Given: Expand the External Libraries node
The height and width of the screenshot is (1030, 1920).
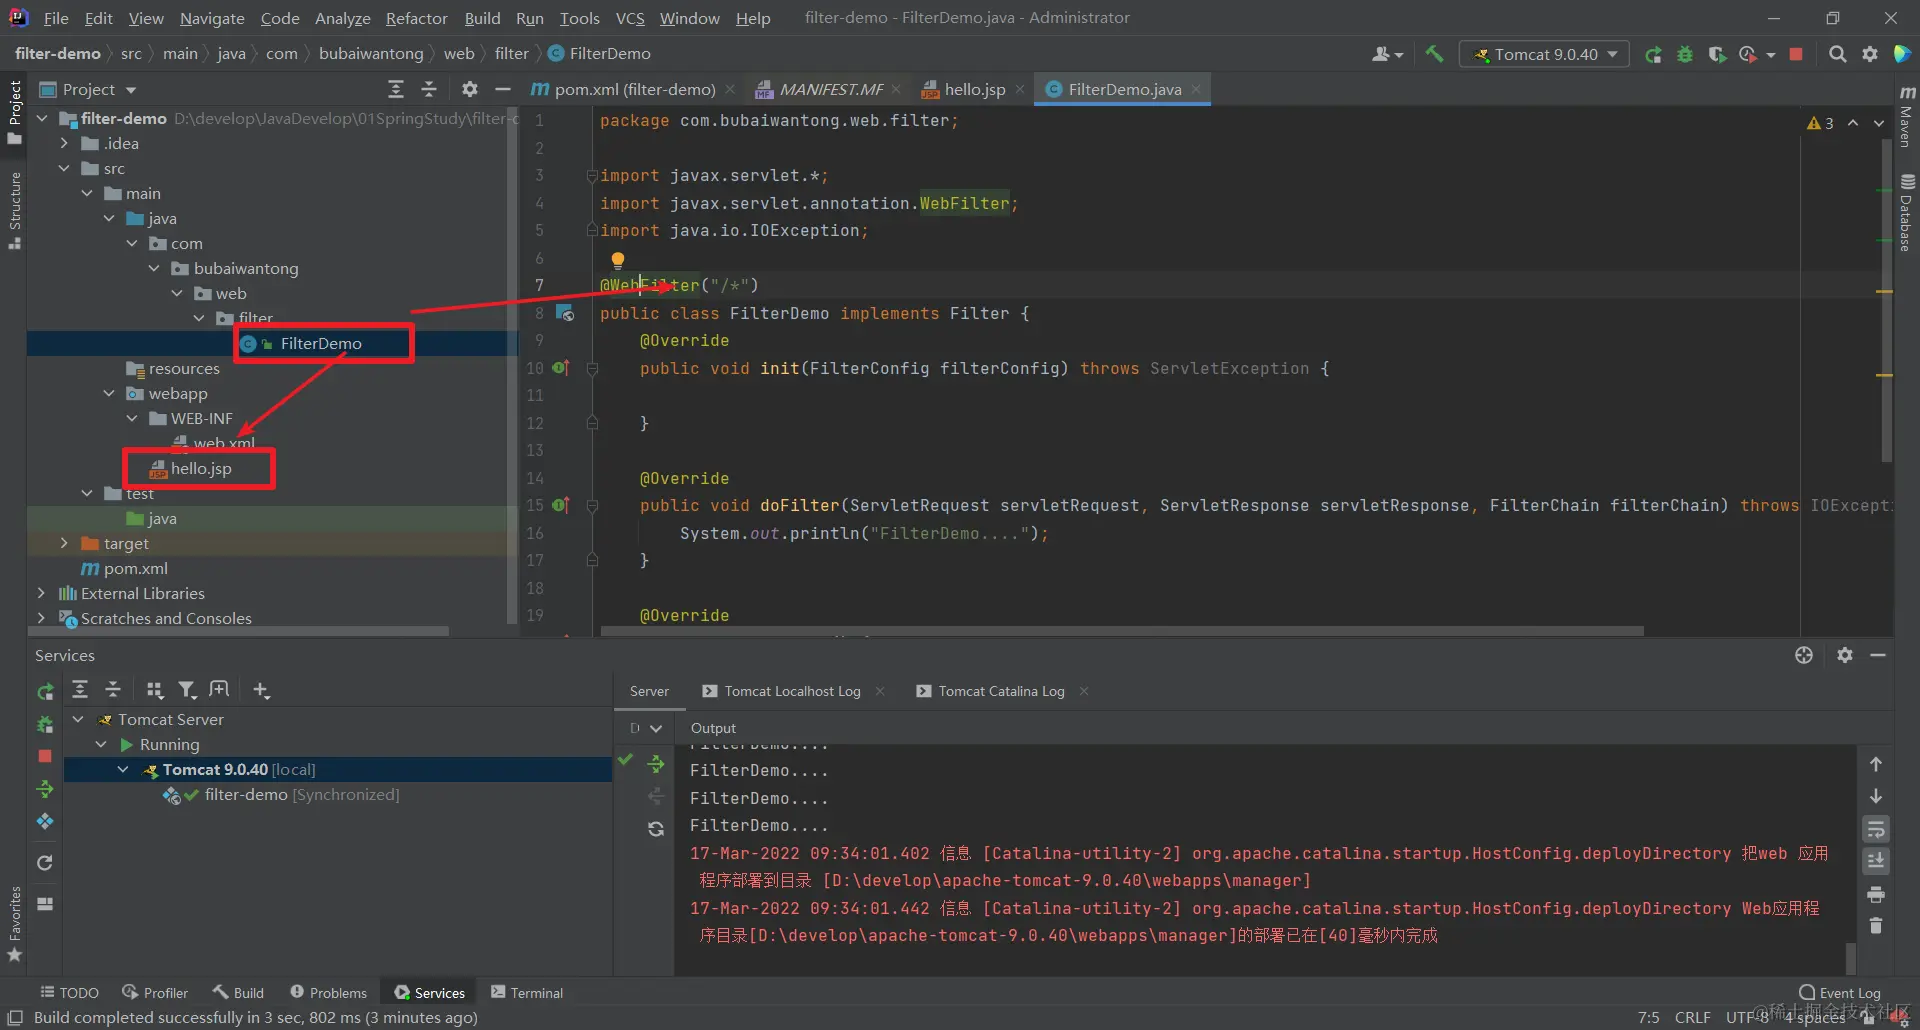Looking at the screenshot, I should [x=41, y=593].
